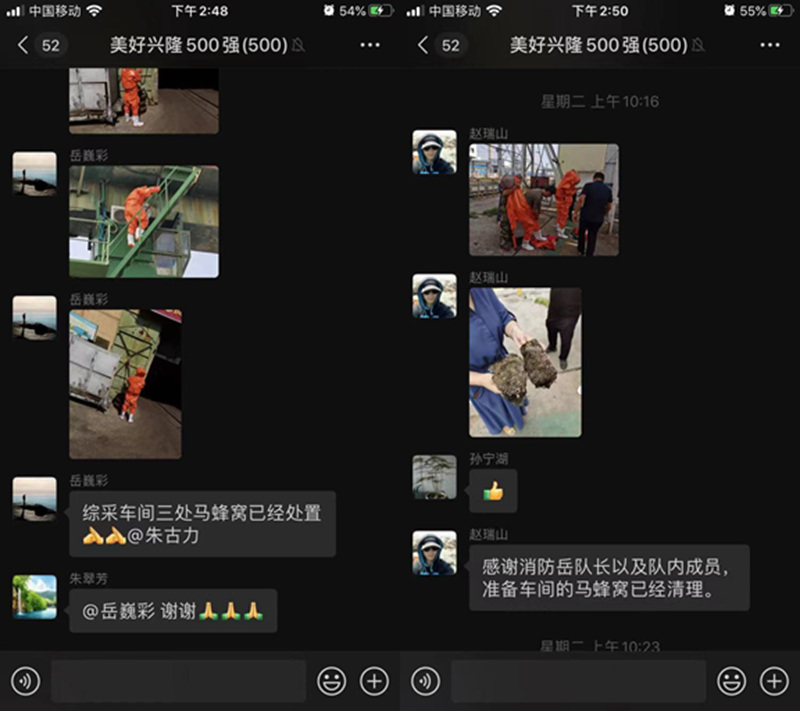This screenshot has height=711, width=800.
Task: Switch to voice input in the right chat
Action: 426,681
